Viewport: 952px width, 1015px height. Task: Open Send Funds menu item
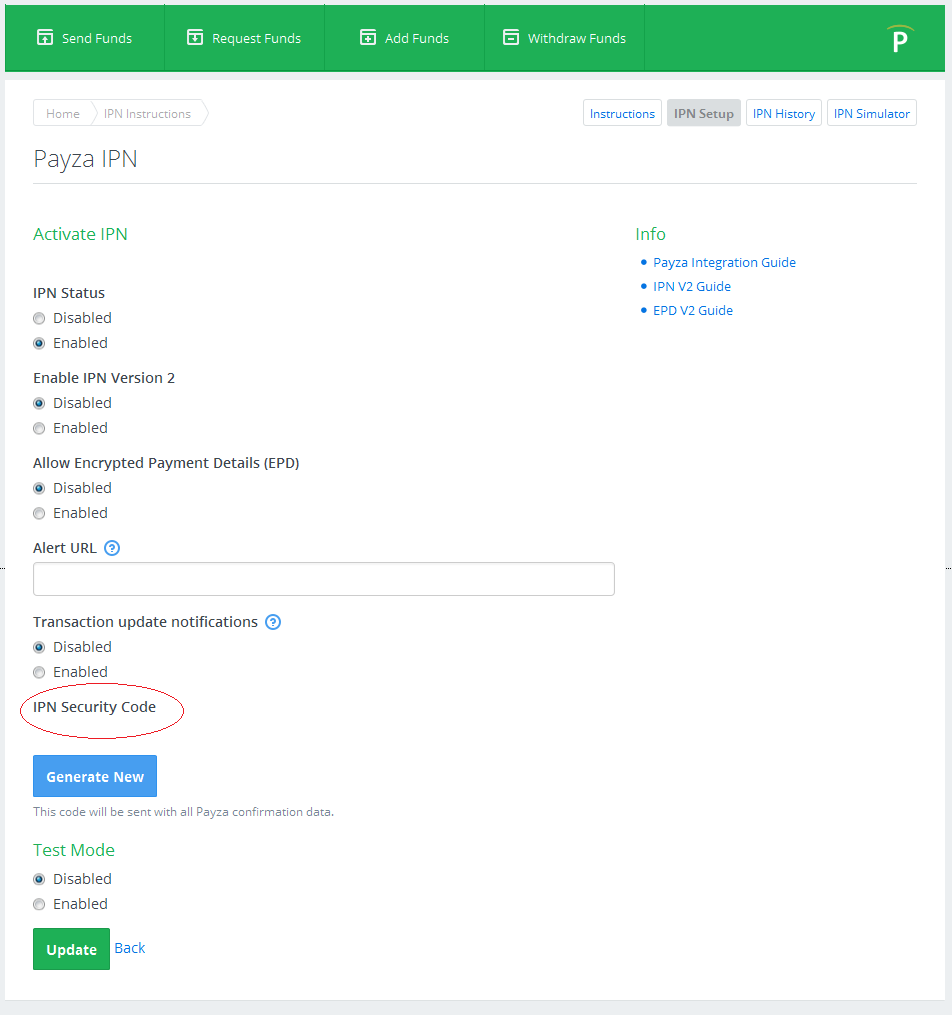85,38
